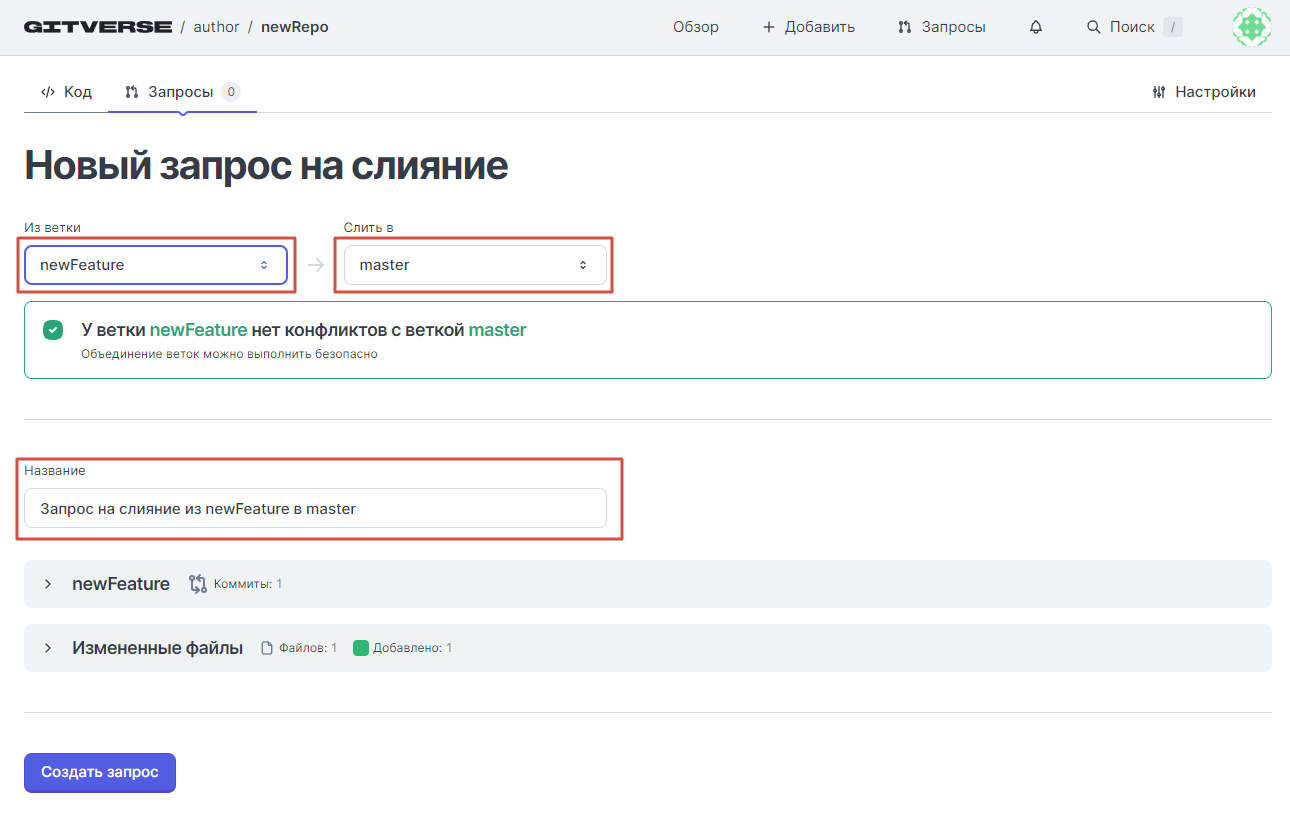This screenshot has width=1290, height=814.
Task: Switch to the Запросы repository tab
Action: tap(183, 92)
